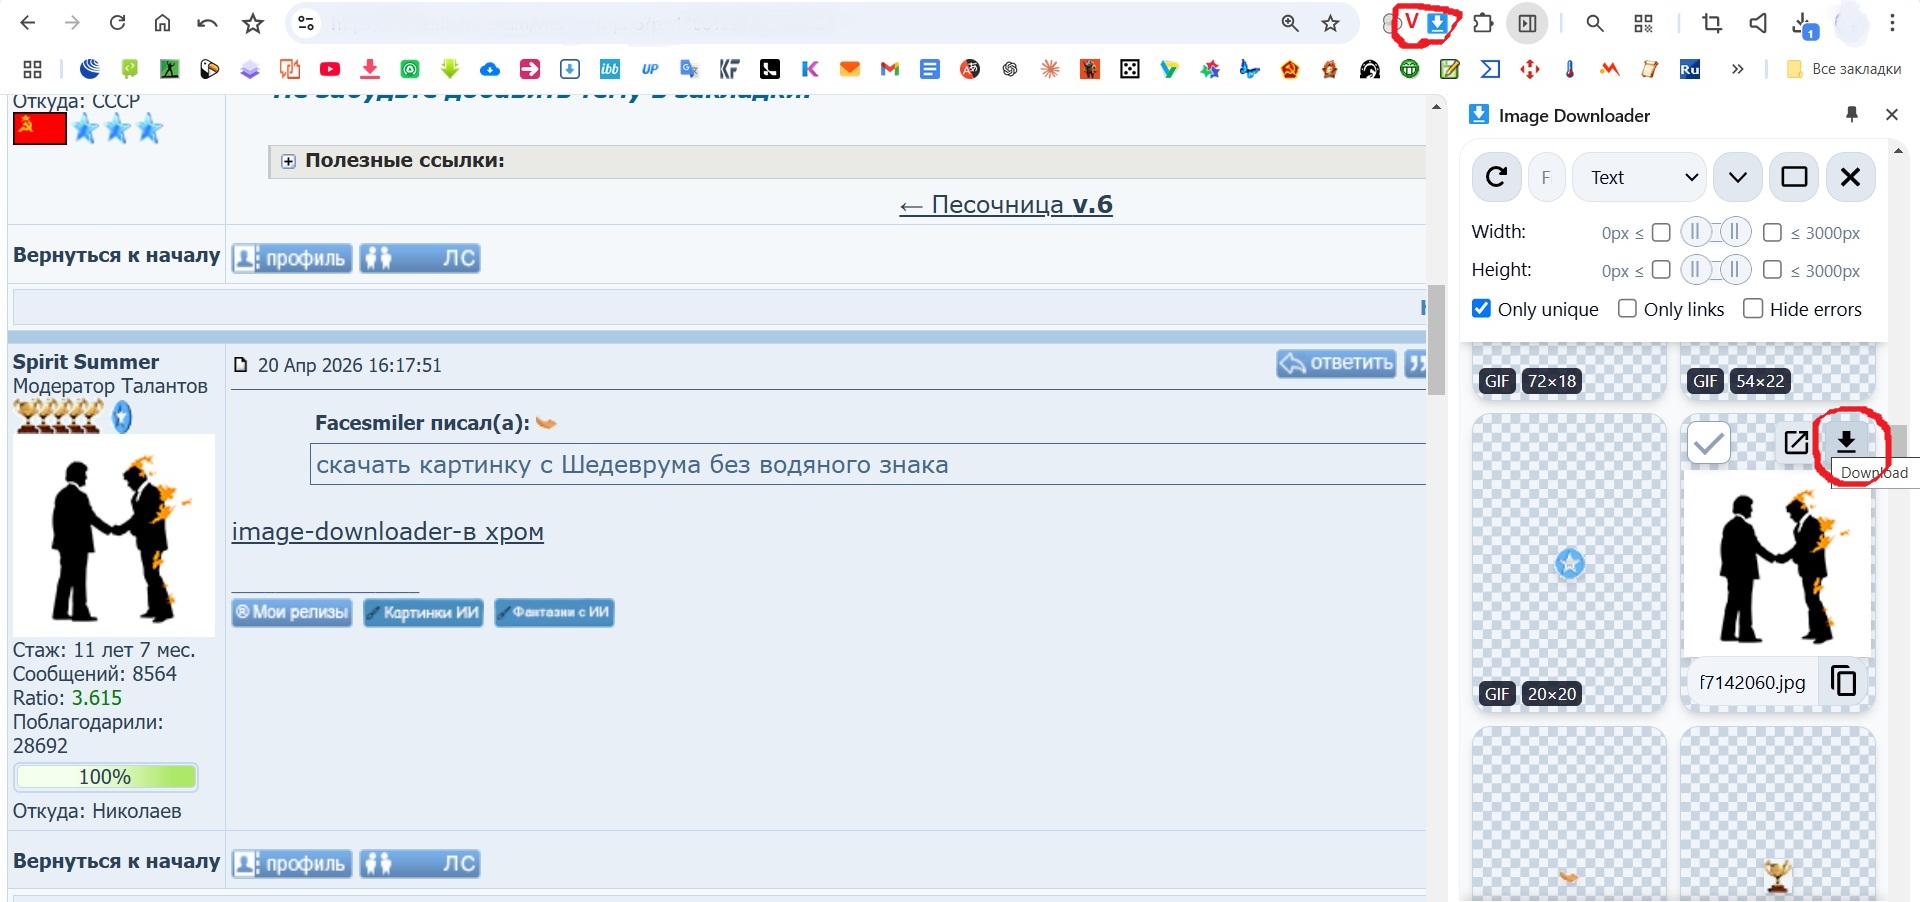
Task: Open the browser three-dot menu
Action: click(1892, 23)
